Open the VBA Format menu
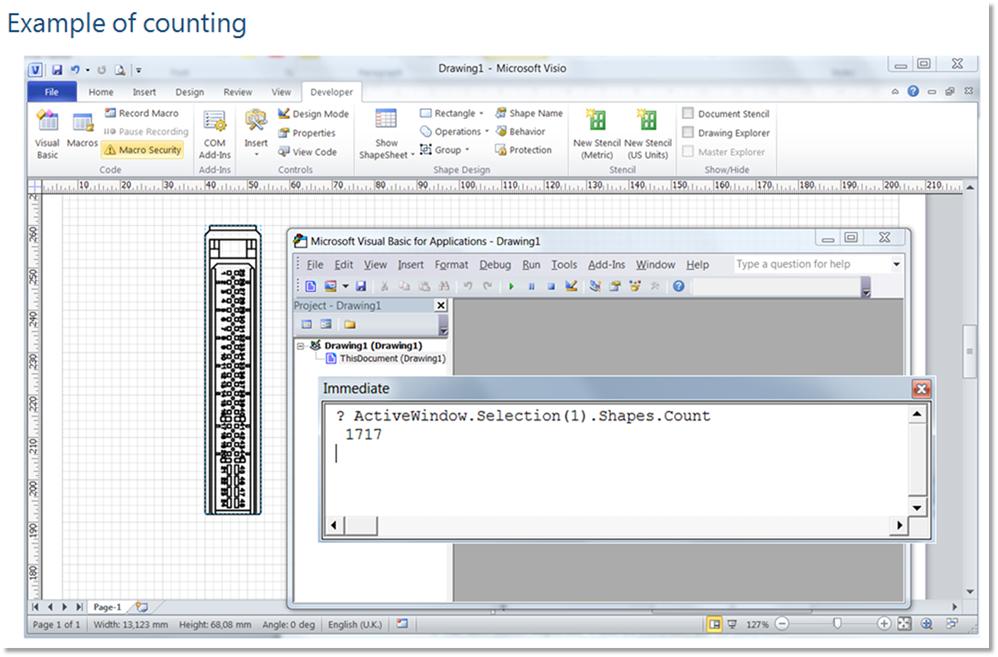The width and height of the screenshot is (998, 657). point(451,265)
